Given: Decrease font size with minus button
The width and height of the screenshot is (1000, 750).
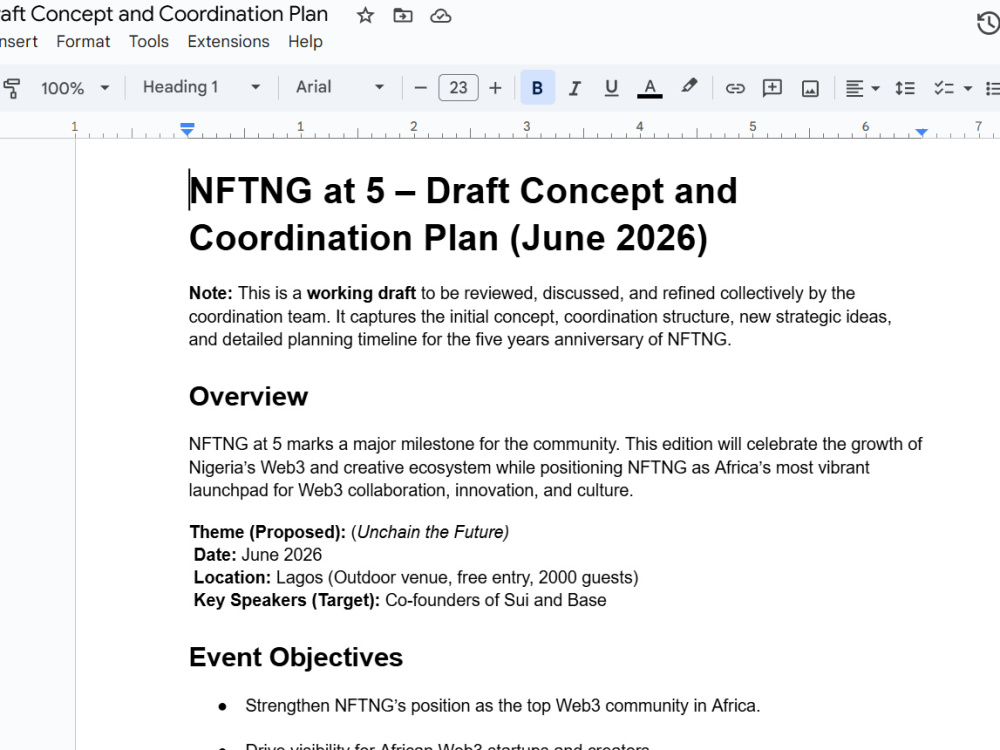Looking at the screenshot, I should [x=420, y=88].
